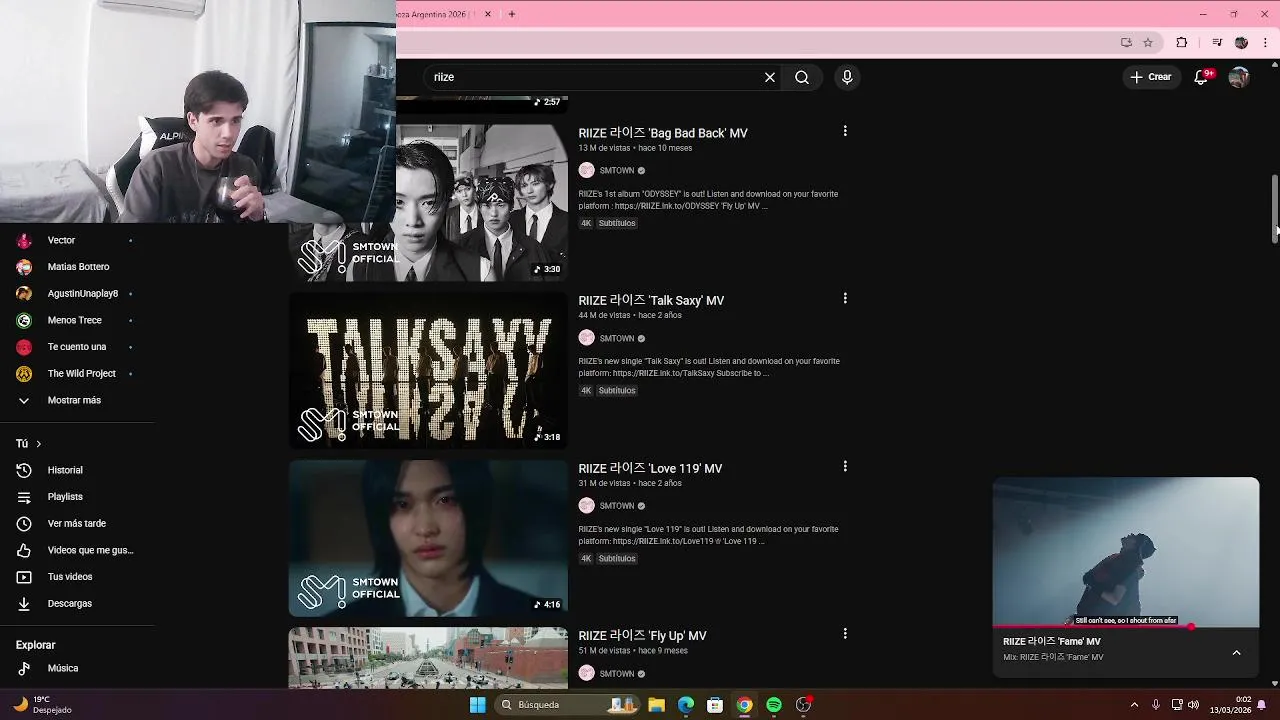
Task: Start voice search with microphone
Action: [x=847, y=77]
